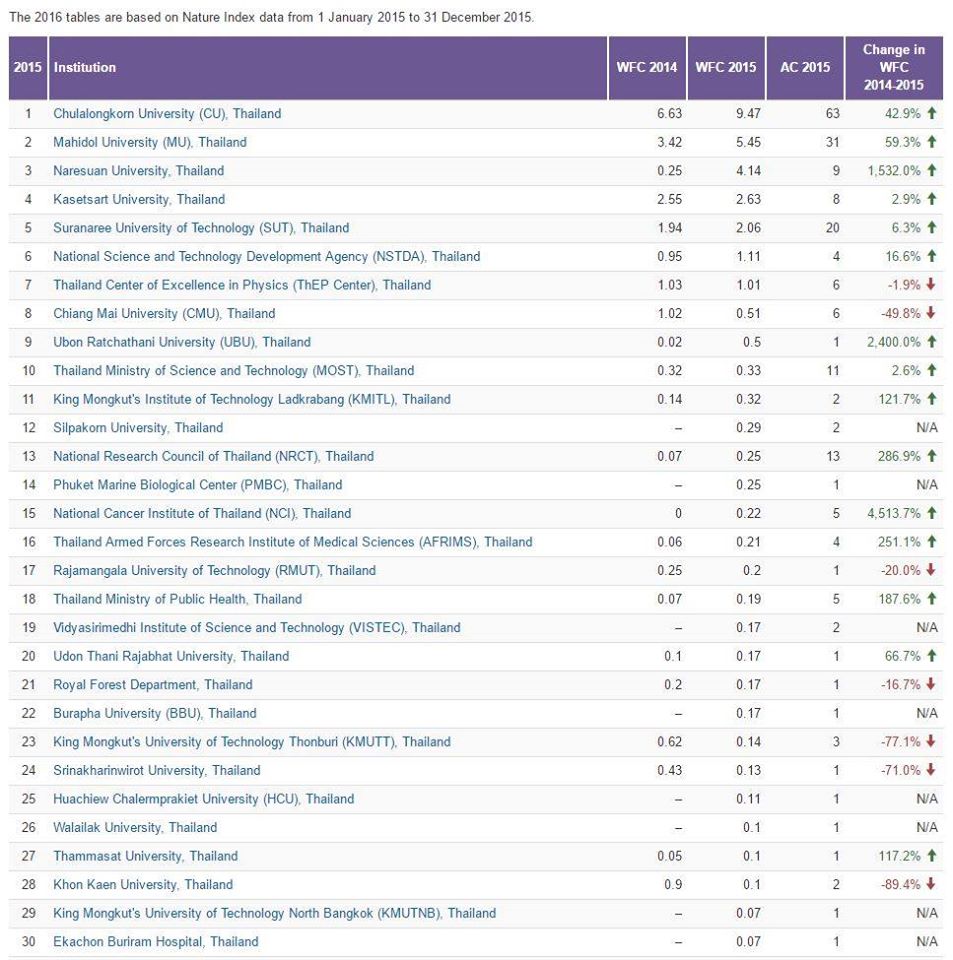Screen dimensions: 953x960
Task: Sort by the Institution column header
Action: (x=328, y=68)
